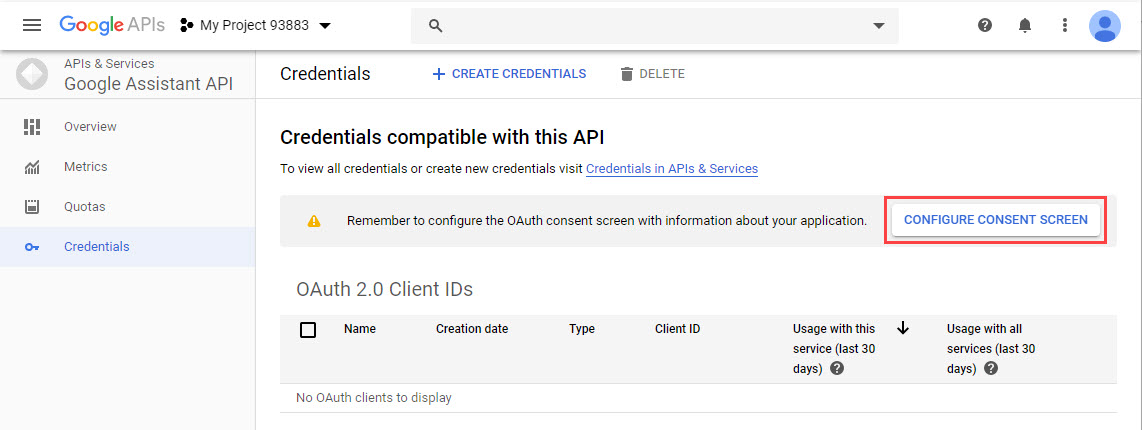
Task: Open the notifications bell
Action: (1025, 26)
